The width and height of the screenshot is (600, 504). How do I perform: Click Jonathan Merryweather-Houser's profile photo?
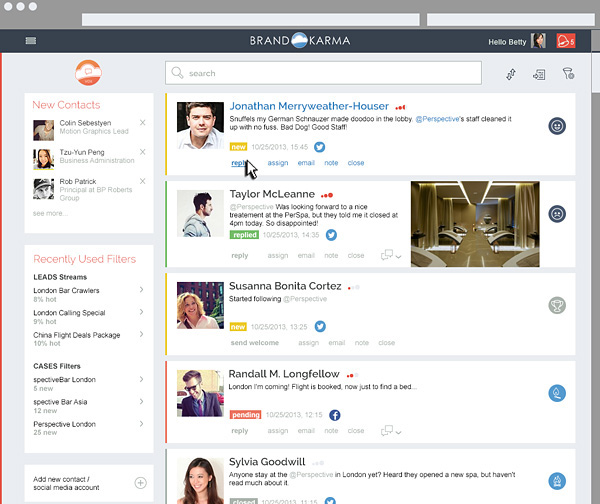pos(200,126)
